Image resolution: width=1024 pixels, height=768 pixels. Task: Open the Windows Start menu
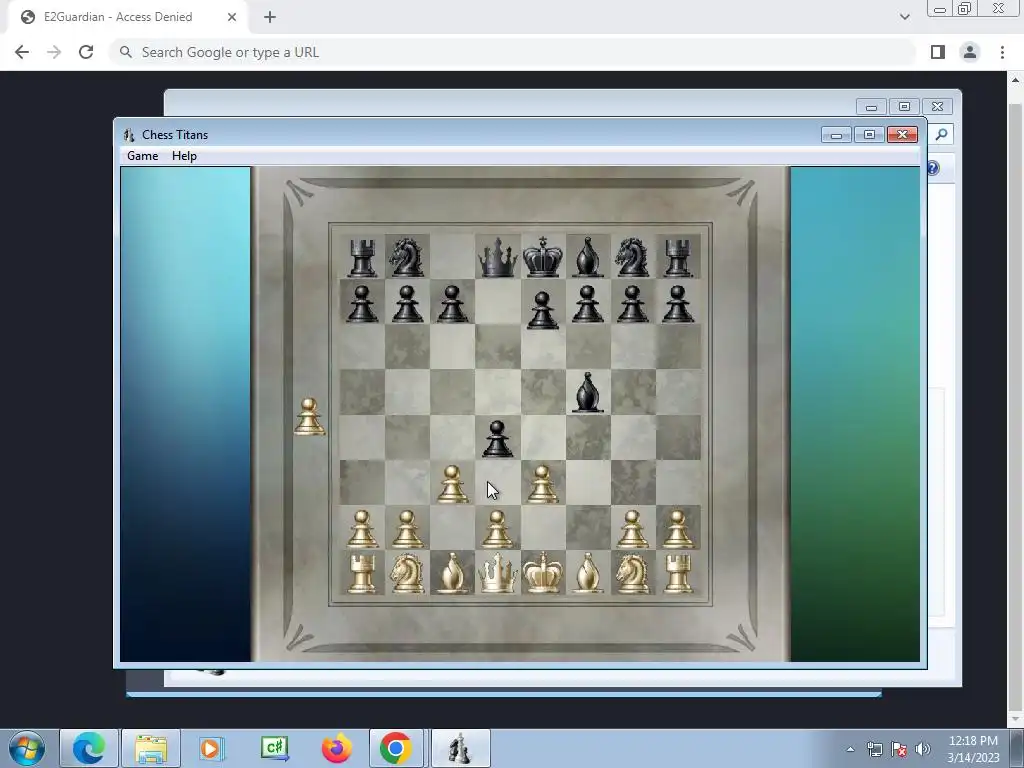click(x=27, y=748)
